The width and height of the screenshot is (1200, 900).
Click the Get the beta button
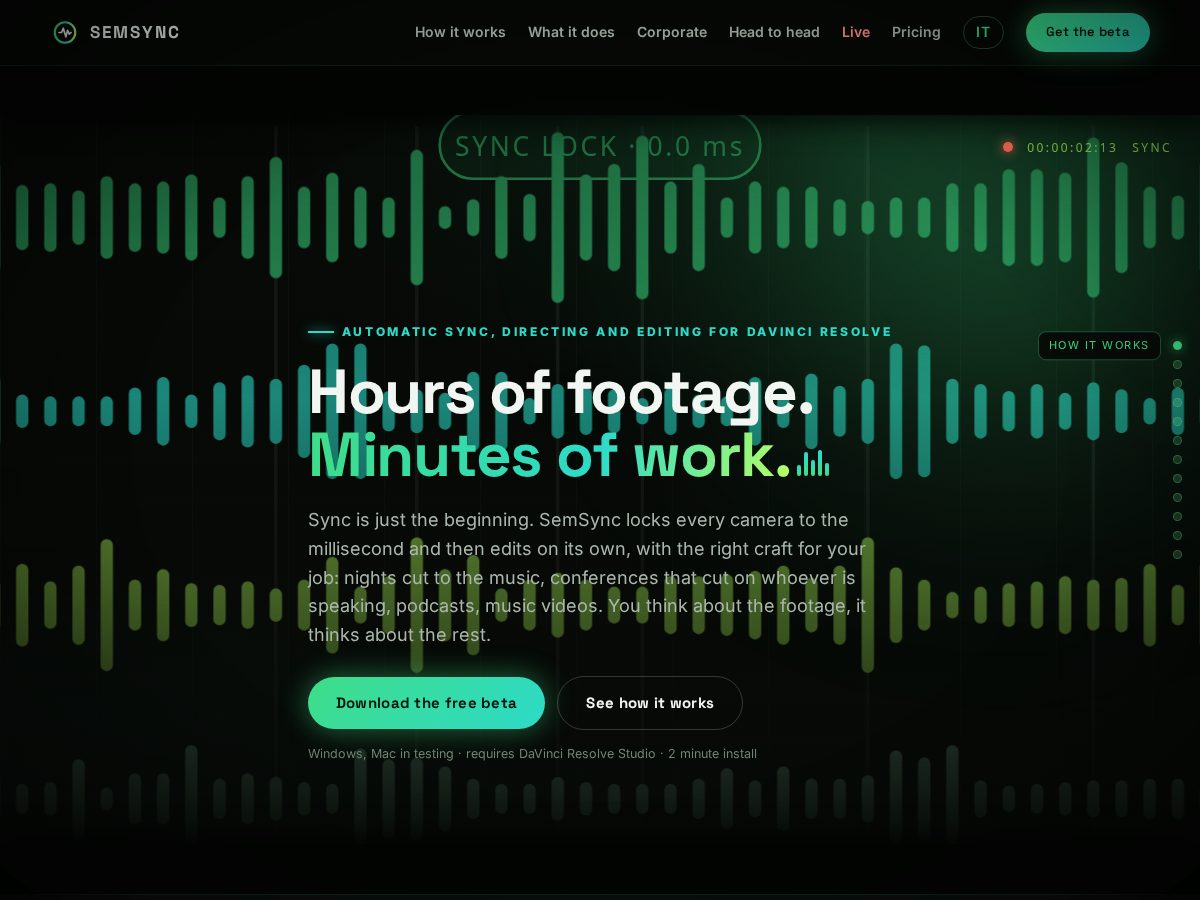tap(1088, 32)
